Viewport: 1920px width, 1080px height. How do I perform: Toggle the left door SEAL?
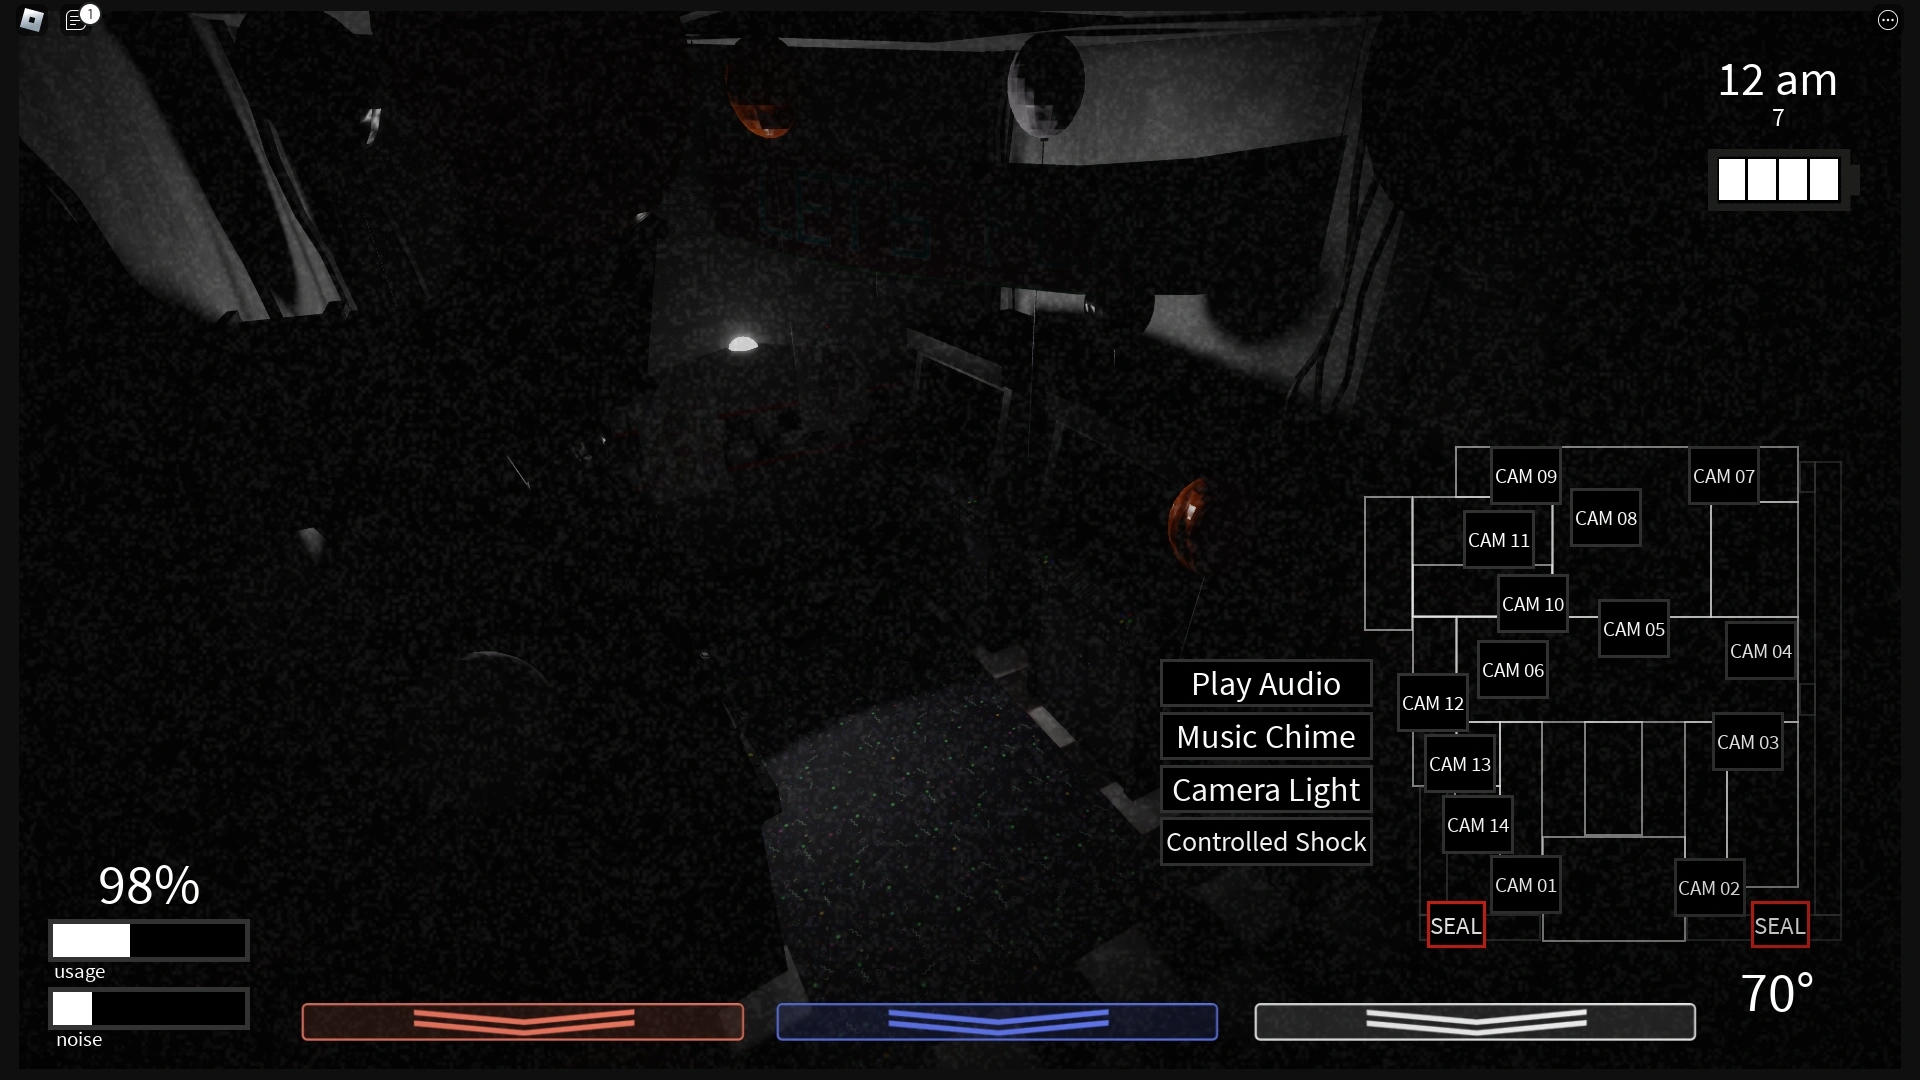[1455, 926]
